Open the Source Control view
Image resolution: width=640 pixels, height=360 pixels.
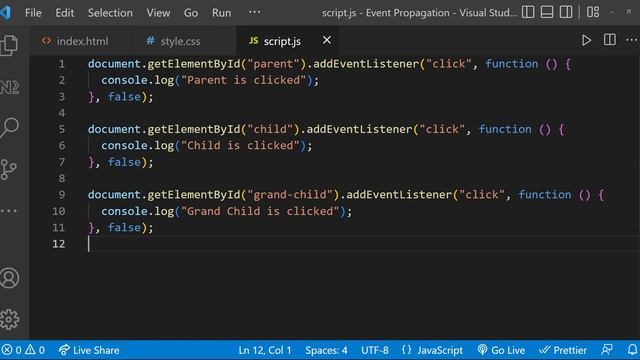click(x=9, y=169)
